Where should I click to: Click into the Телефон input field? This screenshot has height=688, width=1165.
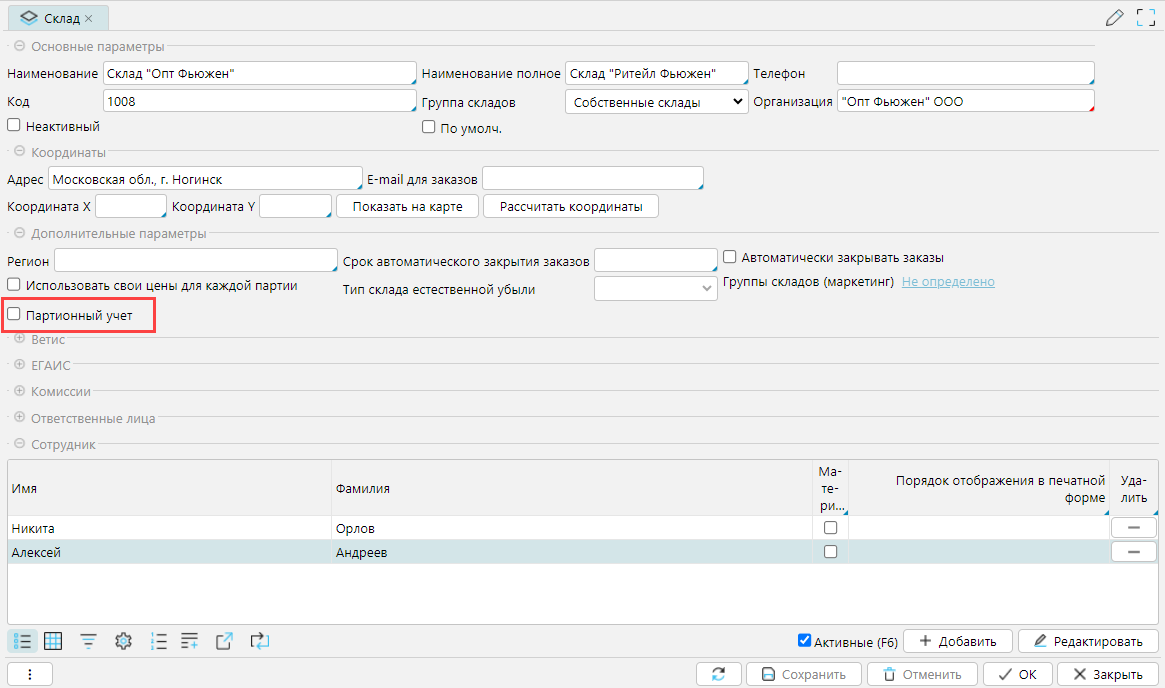965,74
